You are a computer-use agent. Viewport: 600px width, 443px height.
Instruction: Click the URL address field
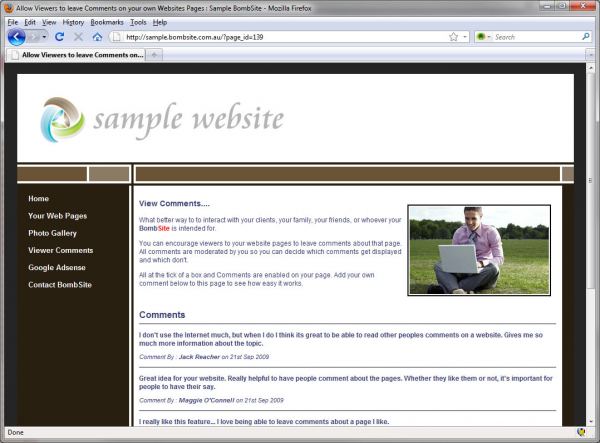point(280,36)
